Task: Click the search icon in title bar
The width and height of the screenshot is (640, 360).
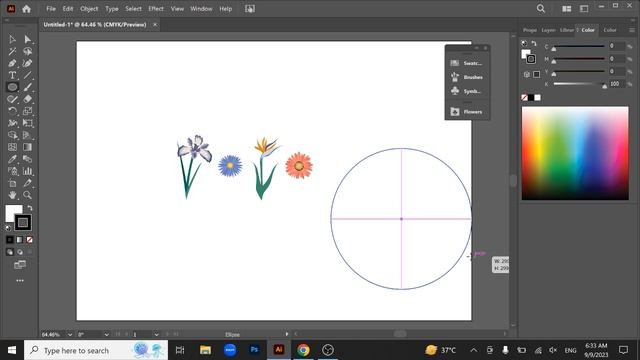Action: pyautogui.click(x=541, y=9)
